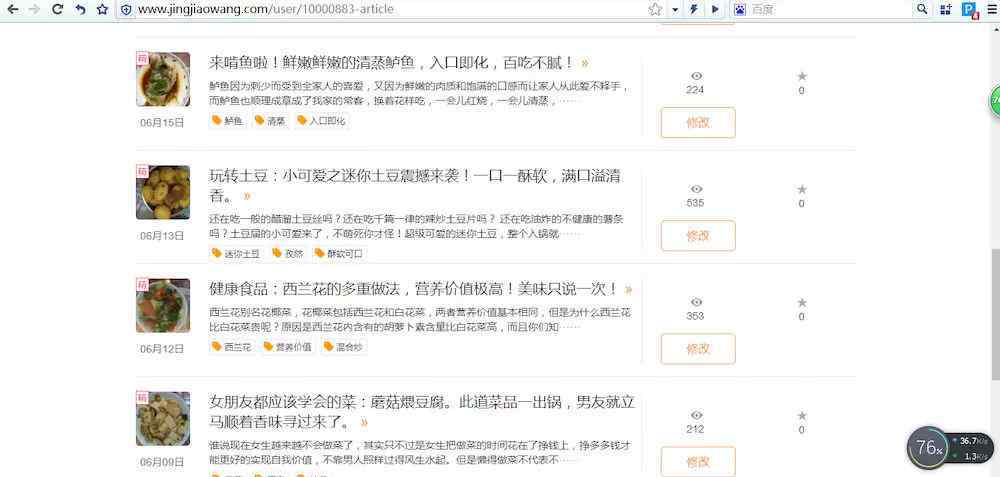Click the favorites star for the tofu article
Screen dimensions: 1000x477
click(802, 415)
